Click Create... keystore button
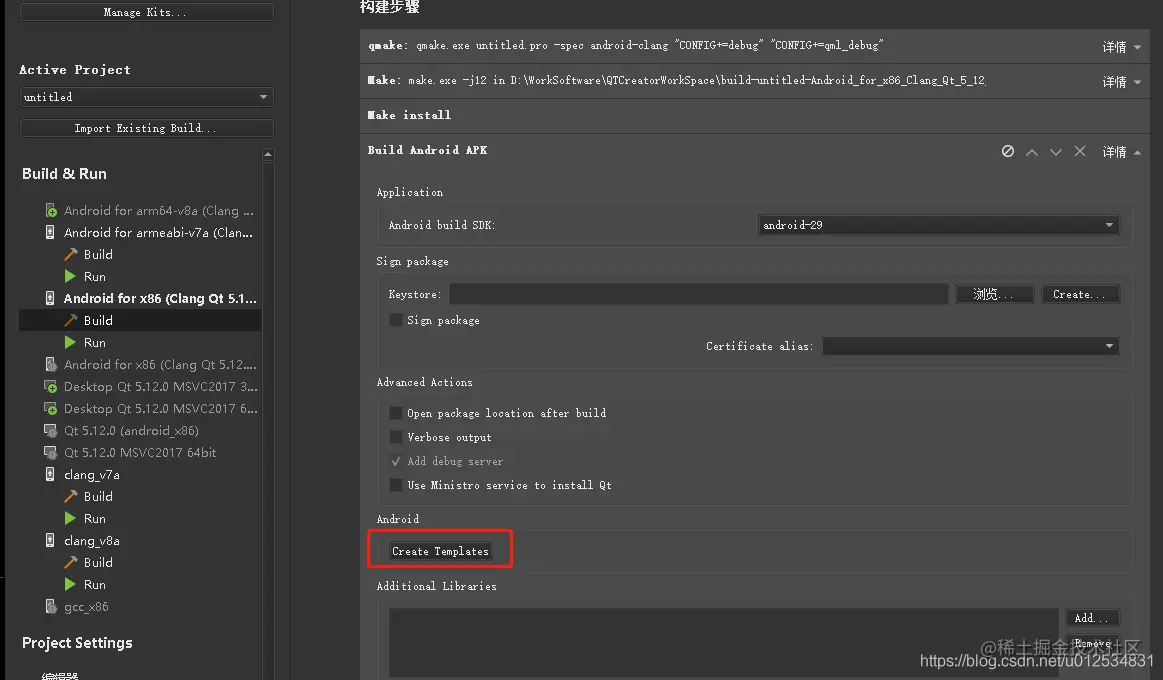This screenshot has height=680, width=1163. click(1080, 294)
